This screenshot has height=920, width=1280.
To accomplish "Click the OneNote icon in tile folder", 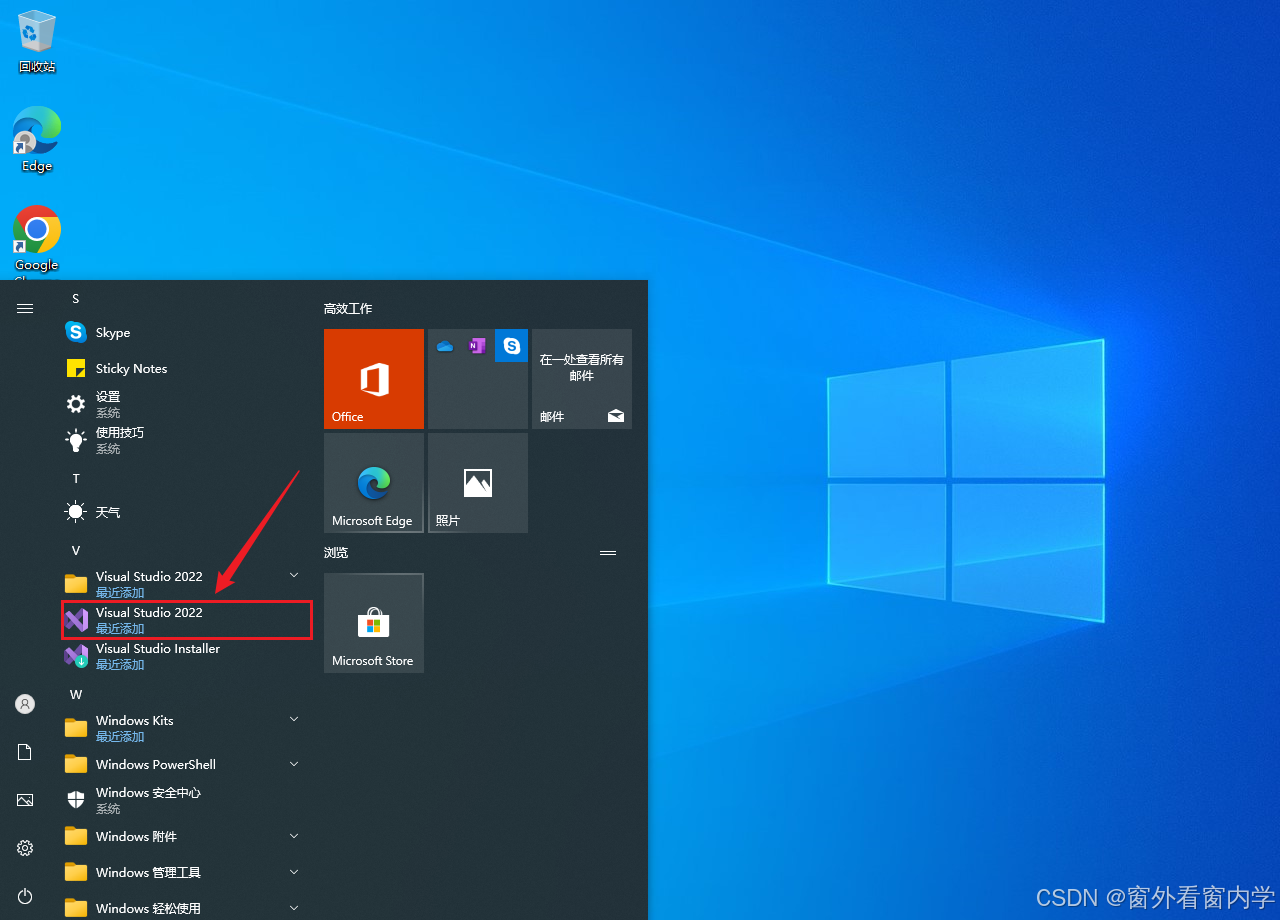I will (x=478, y=346).
